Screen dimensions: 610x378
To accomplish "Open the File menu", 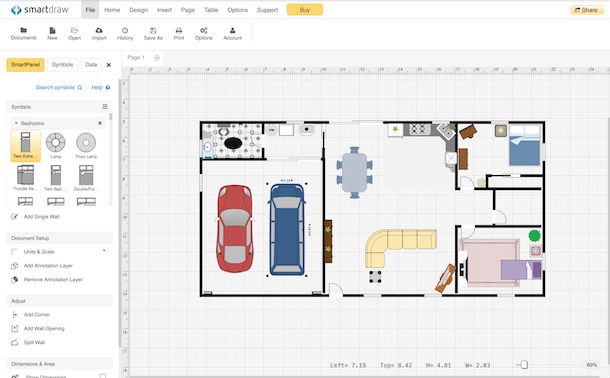I will tap(90, 10).
